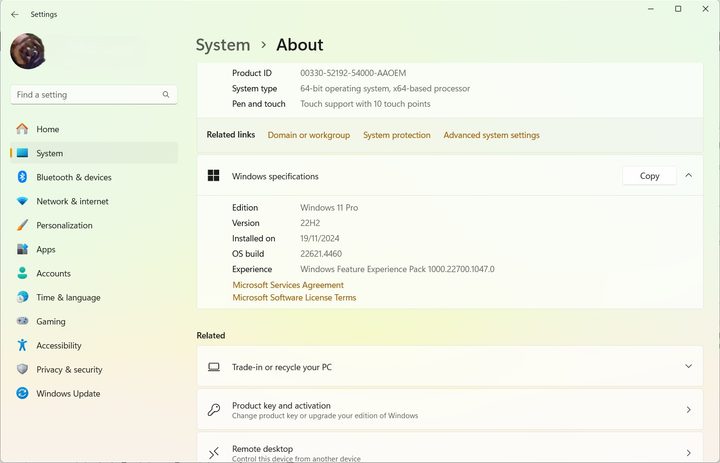Click the Gaming controller icon

click(22, 321)
